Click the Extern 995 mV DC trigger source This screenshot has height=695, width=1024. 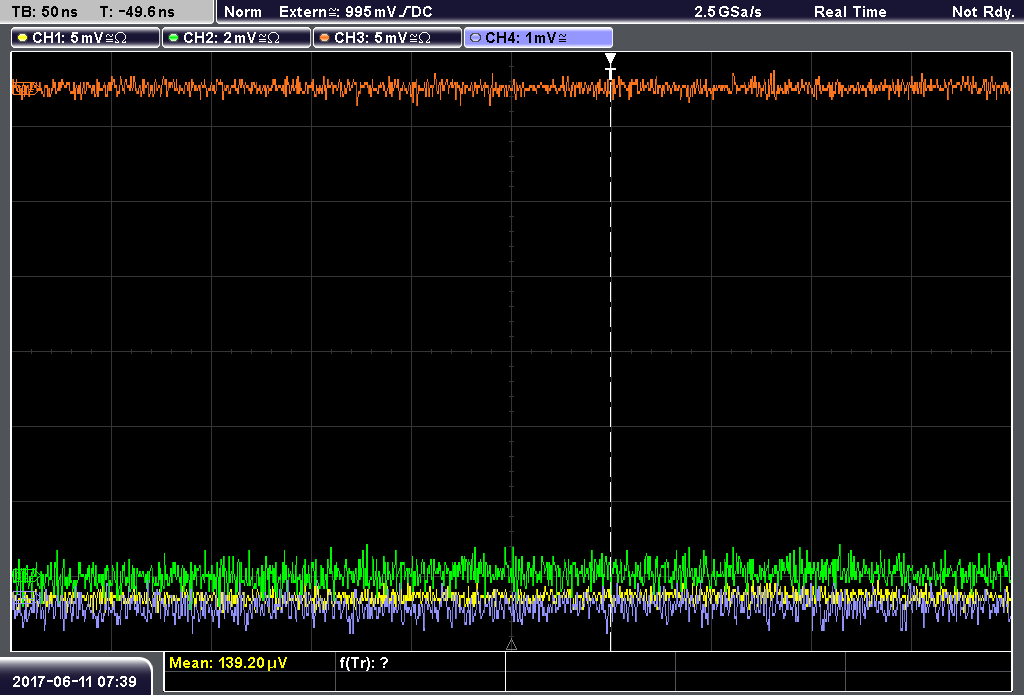355,12
